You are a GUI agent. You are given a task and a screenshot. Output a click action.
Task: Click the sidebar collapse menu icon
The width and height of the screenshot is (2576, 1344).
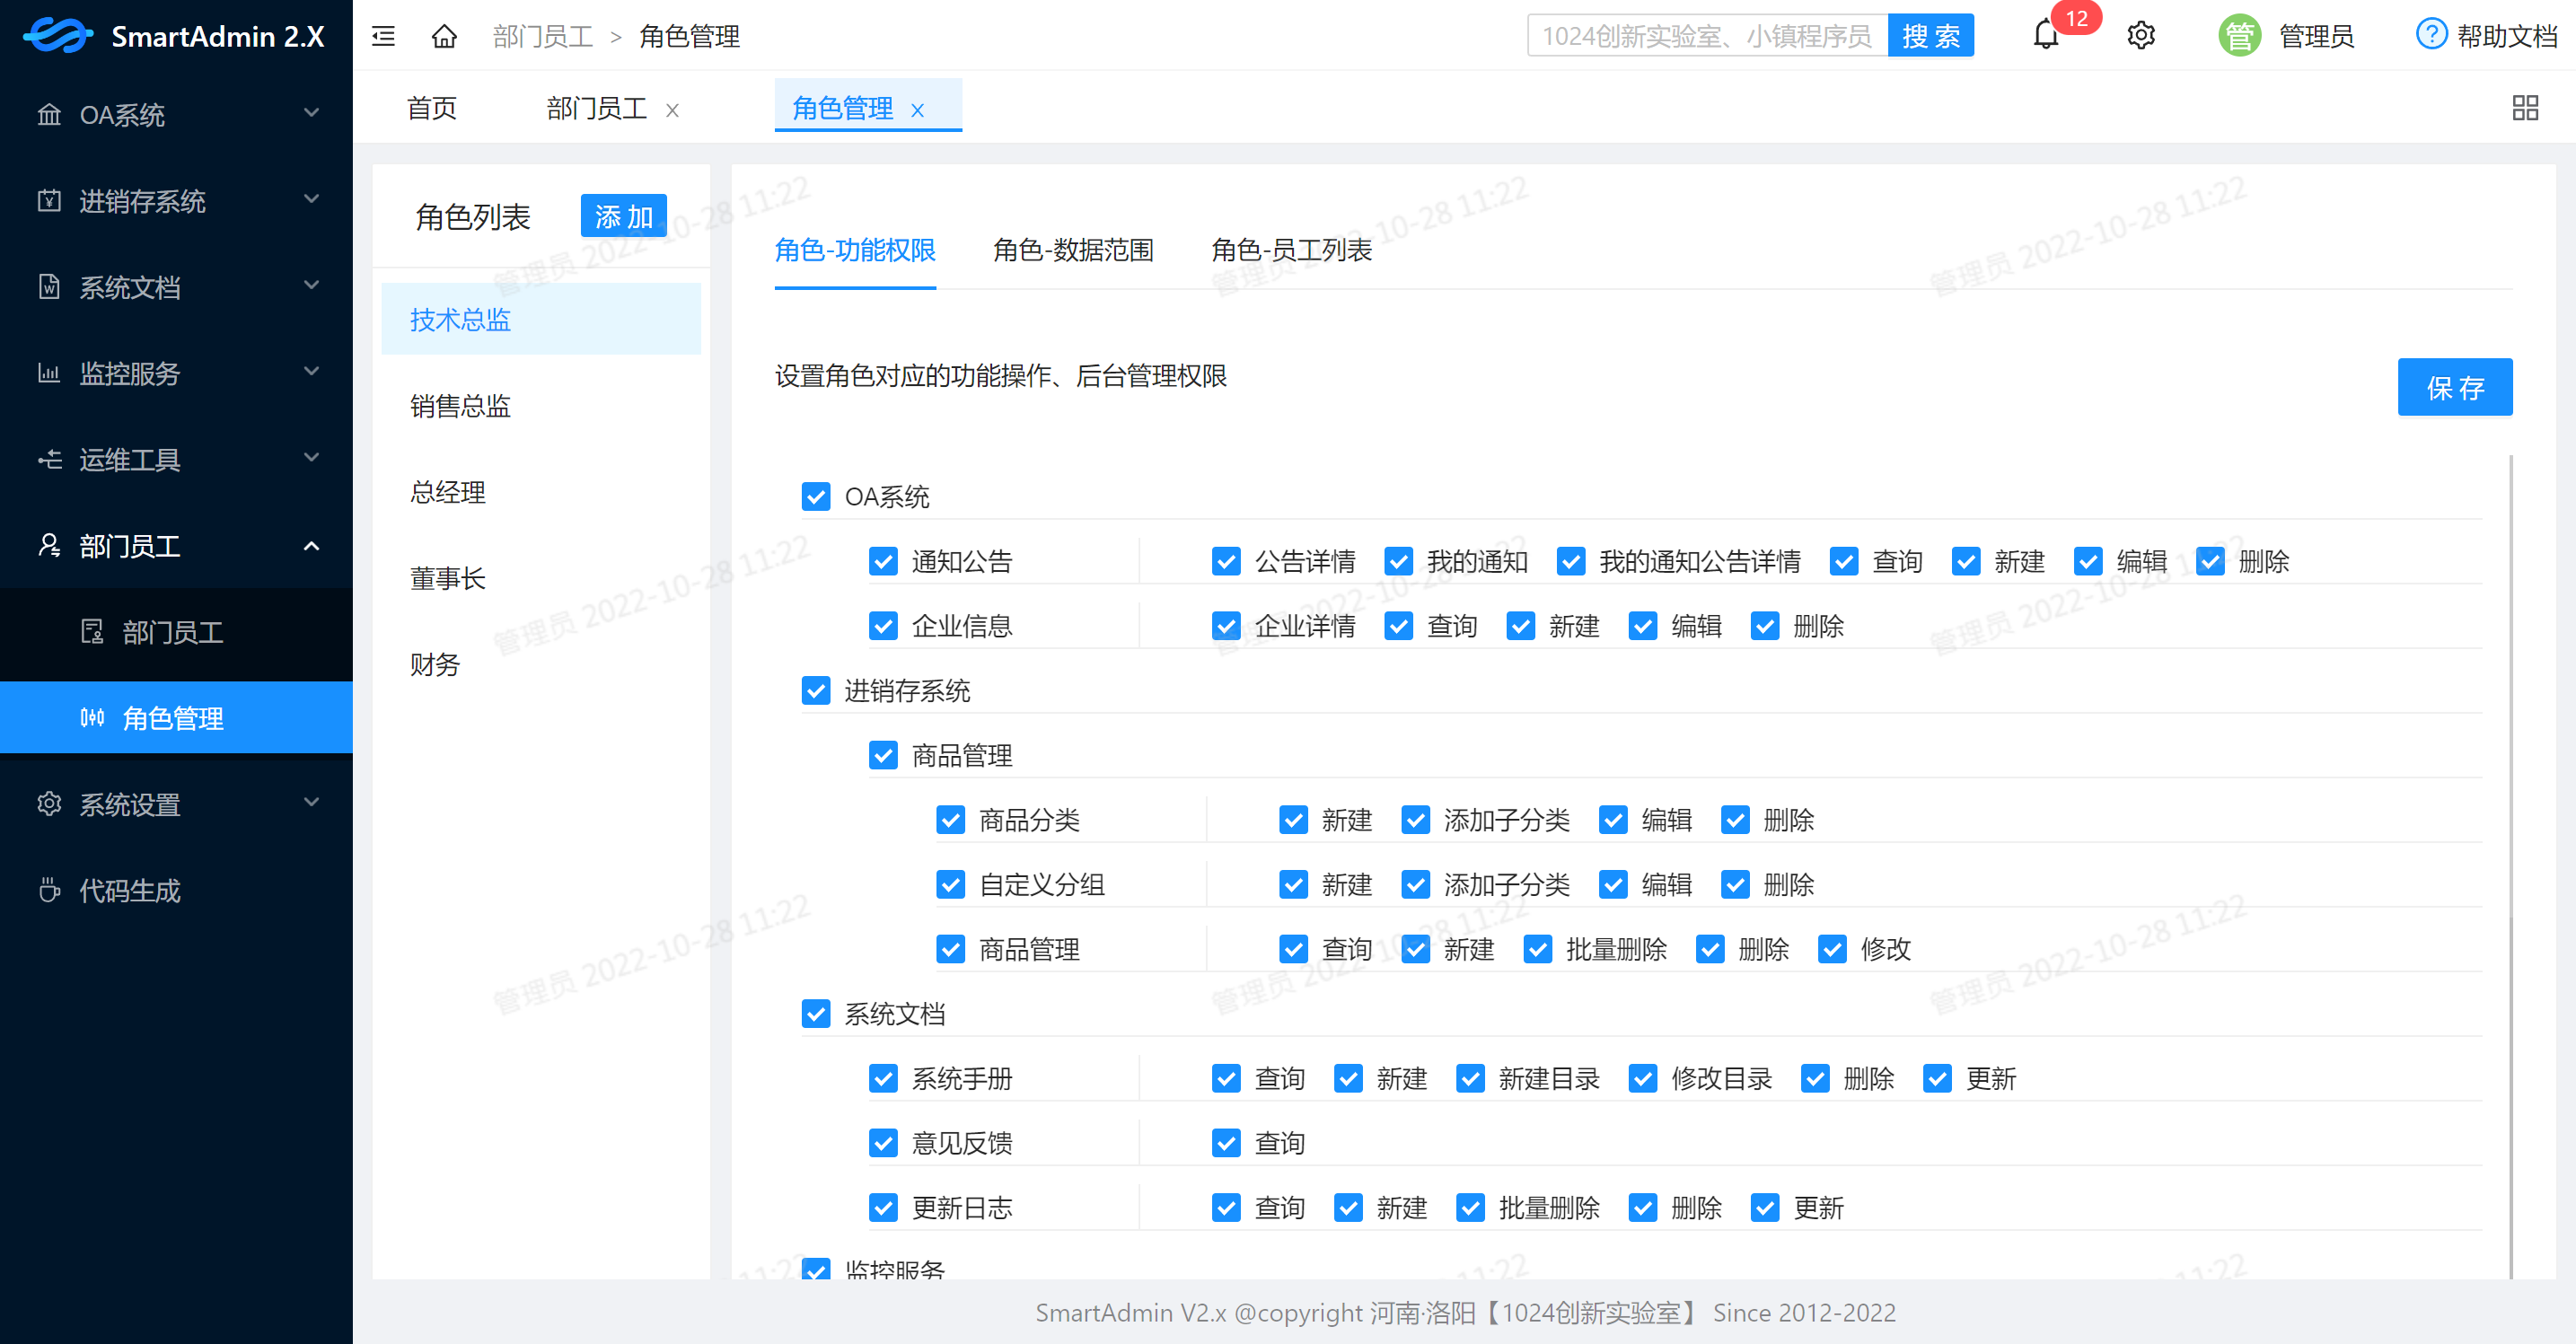[x=383, y=37]
